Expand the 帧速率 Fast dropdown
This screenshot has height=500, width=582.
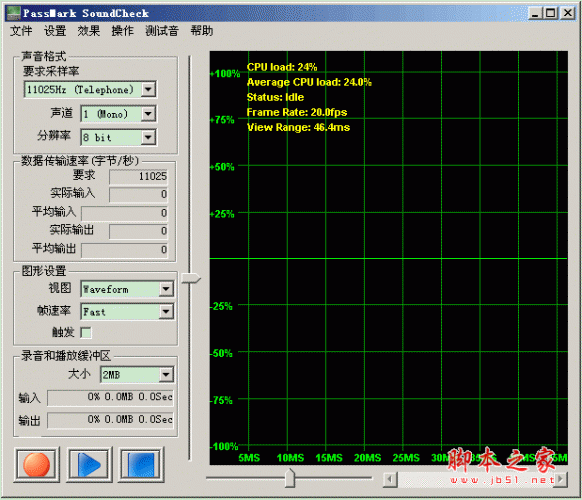click(x=166, y=311)
